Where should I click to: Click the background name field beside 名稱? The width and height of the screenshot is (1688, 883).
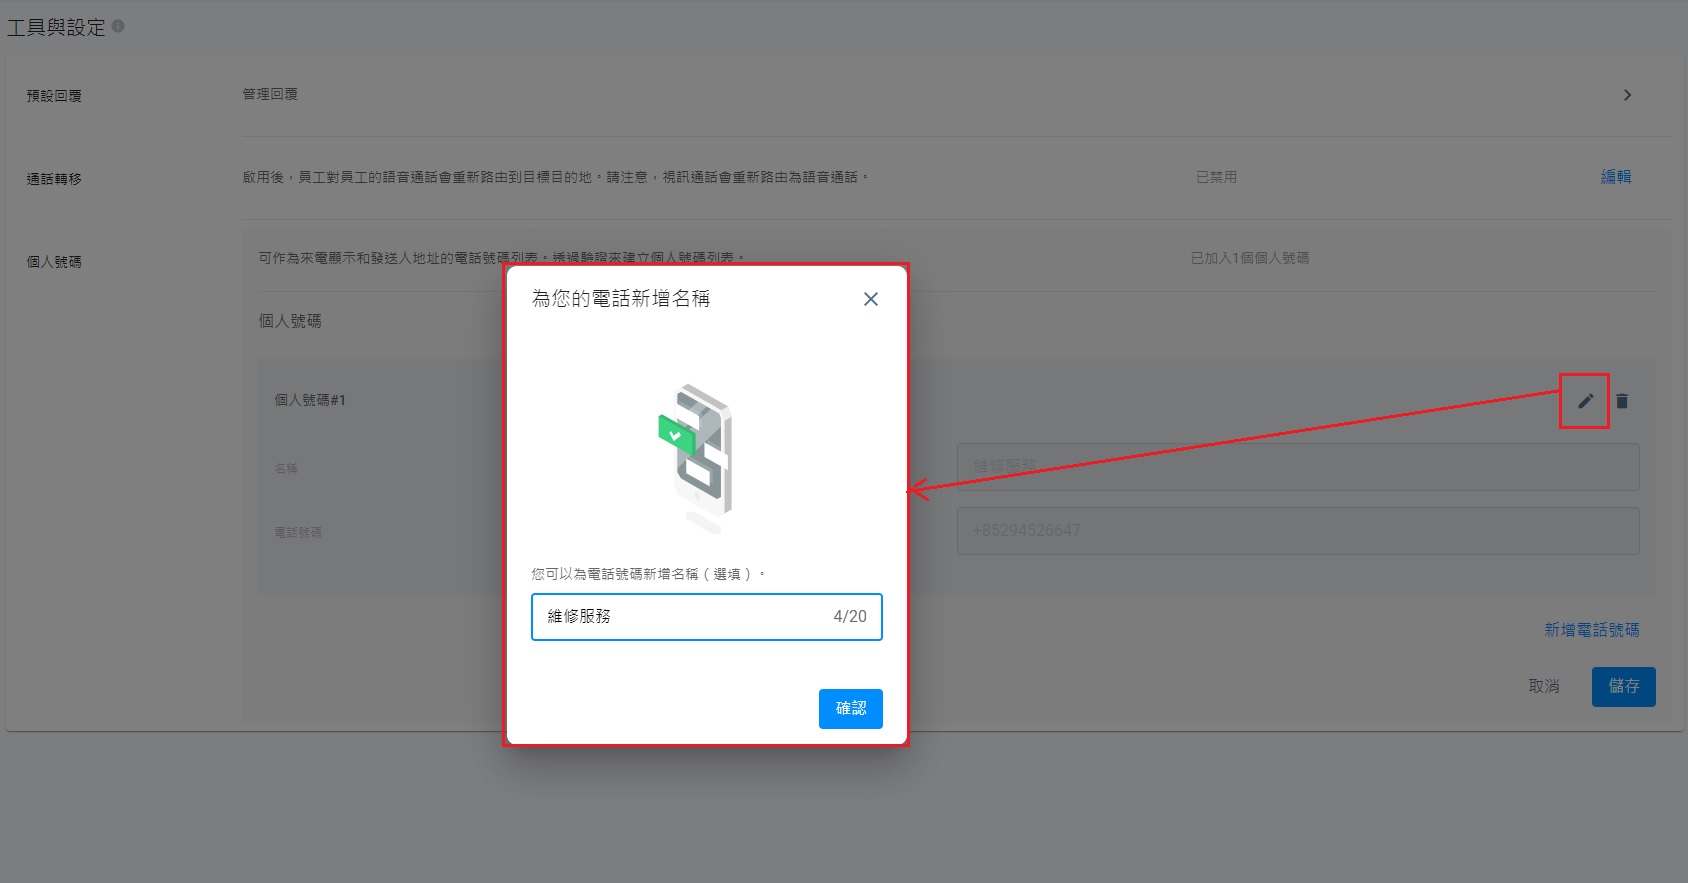[1298, 467]
